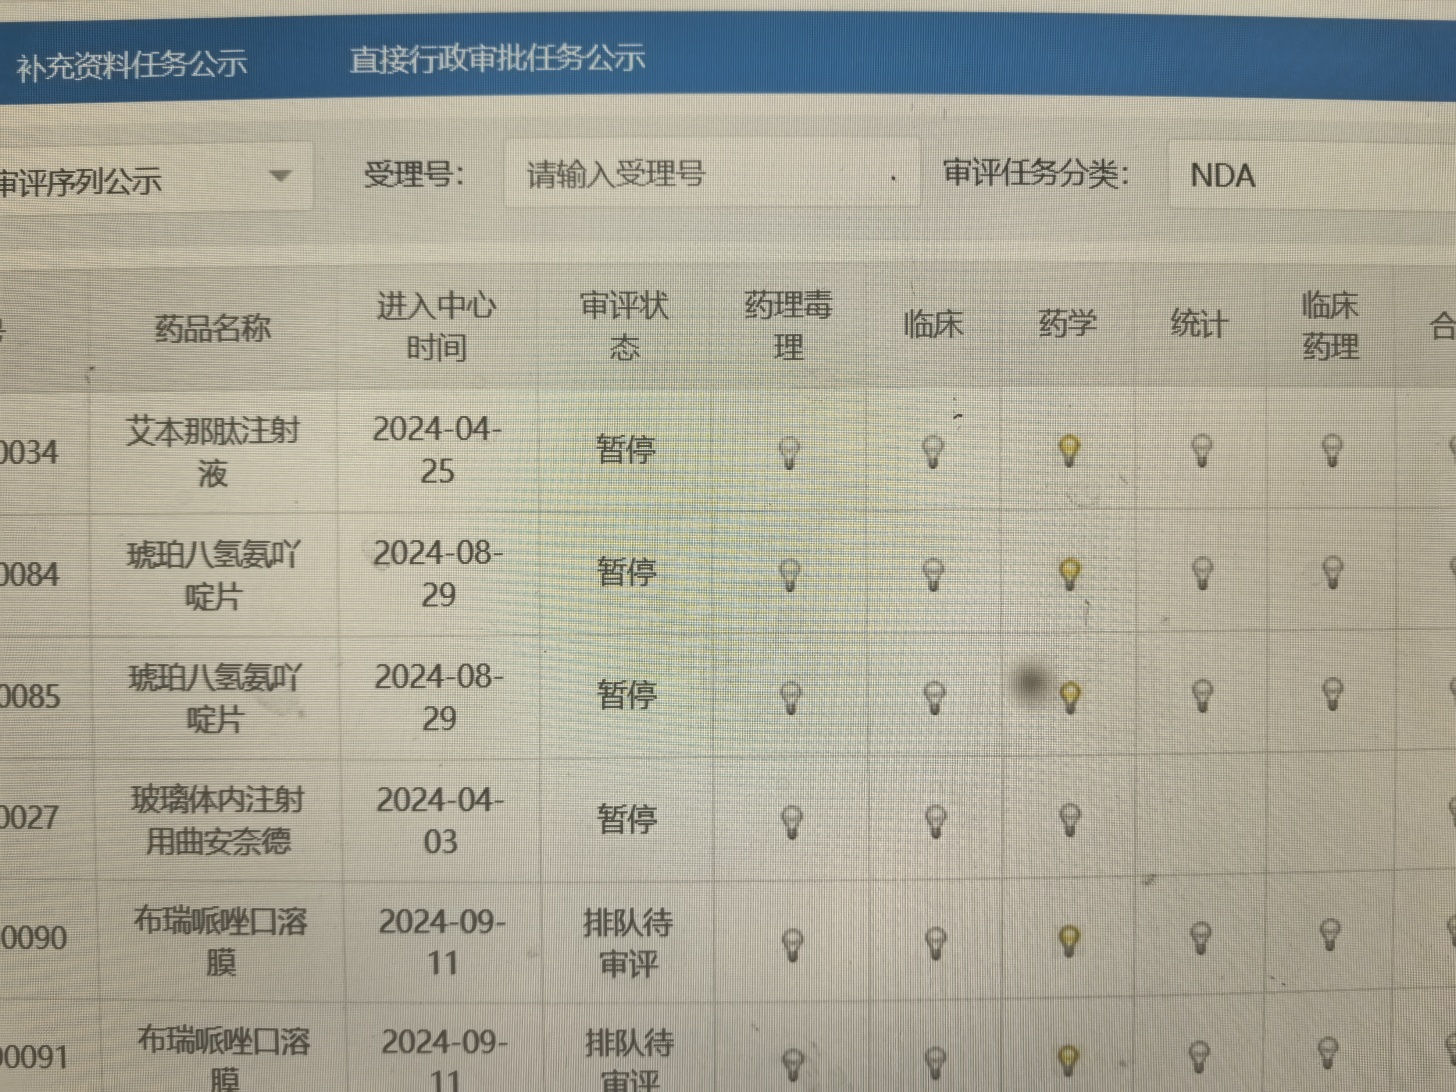Click the acceptance number ending 0034
1456x1092 pixels.
(29, 453)
